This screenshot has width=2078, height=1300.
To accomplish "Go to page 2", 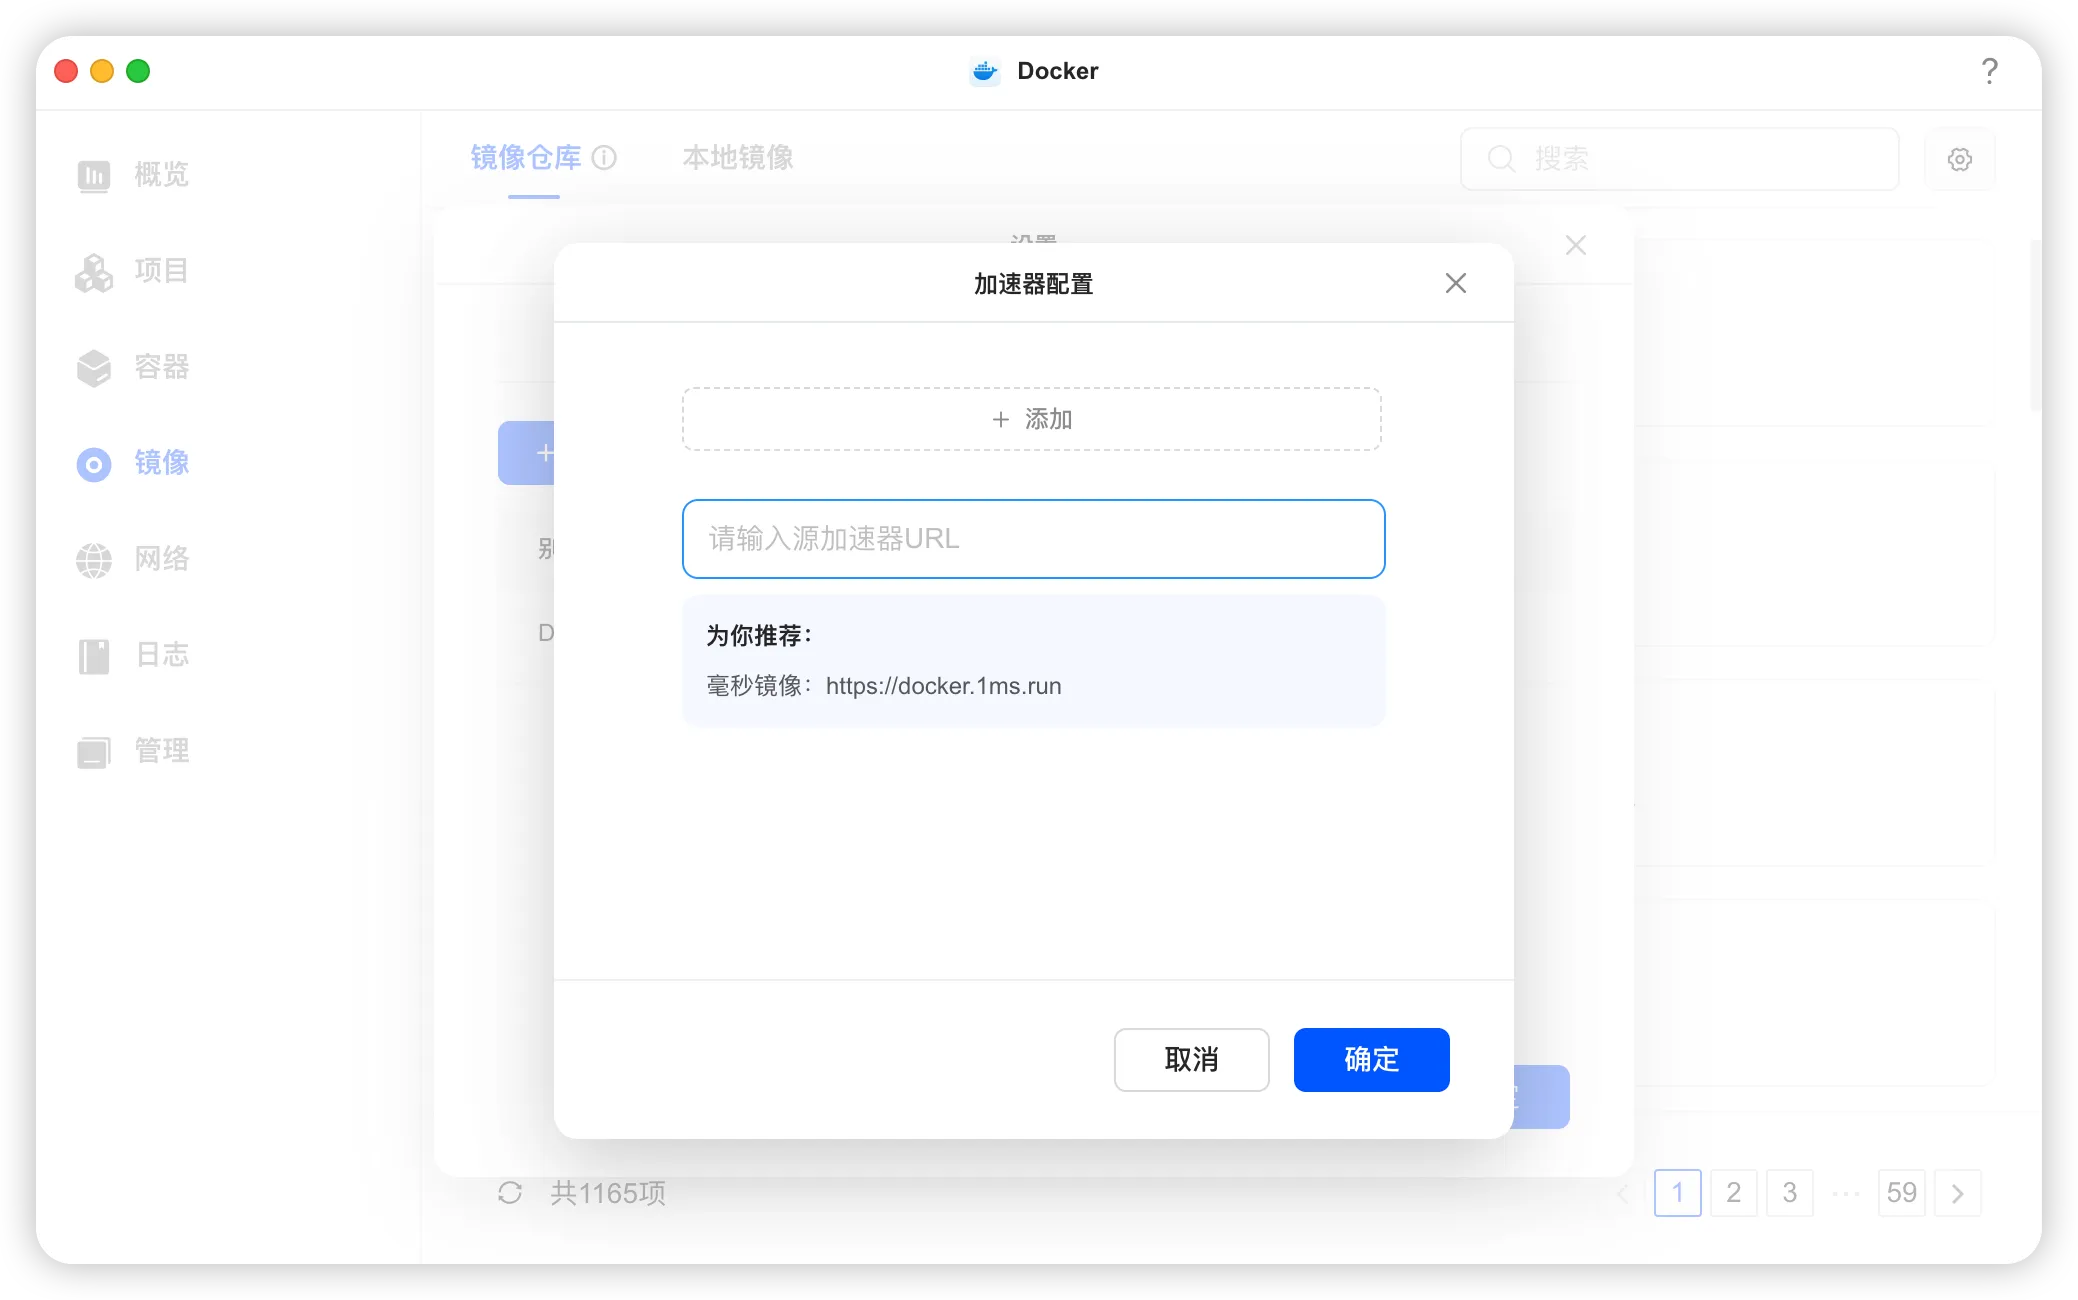I will tap(1734, 1192).
